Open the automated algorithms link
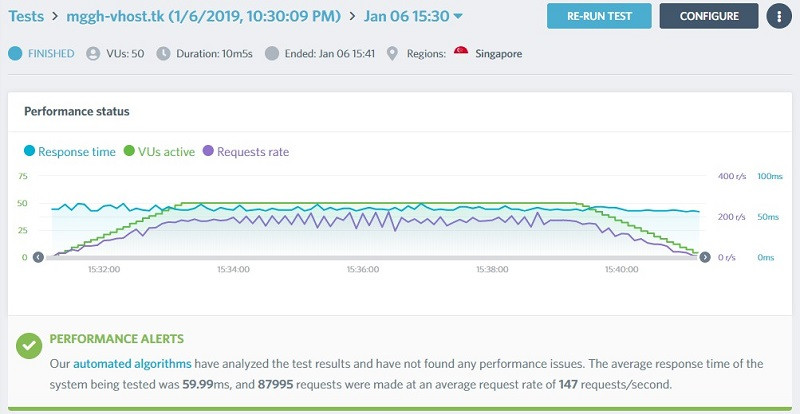800x414 pixels. (133, 364)
